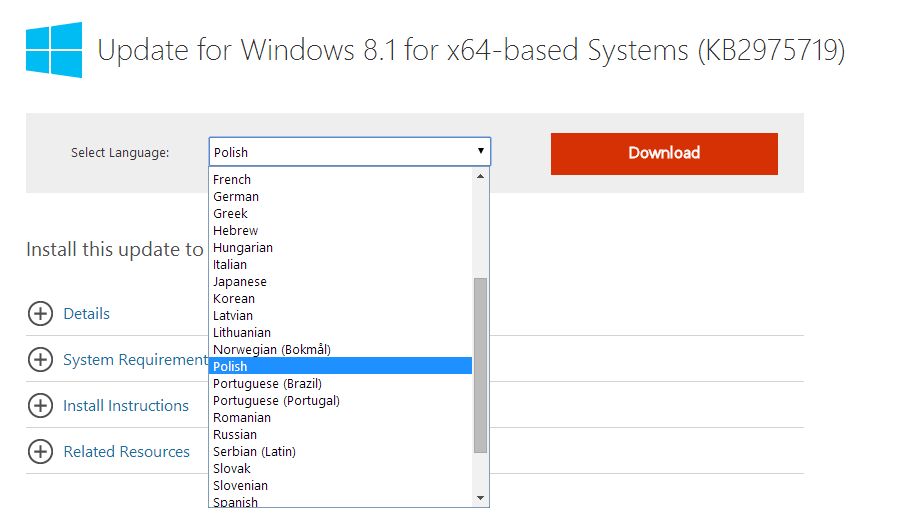Pick Serbian (Latin) language option

pos(254,452)
